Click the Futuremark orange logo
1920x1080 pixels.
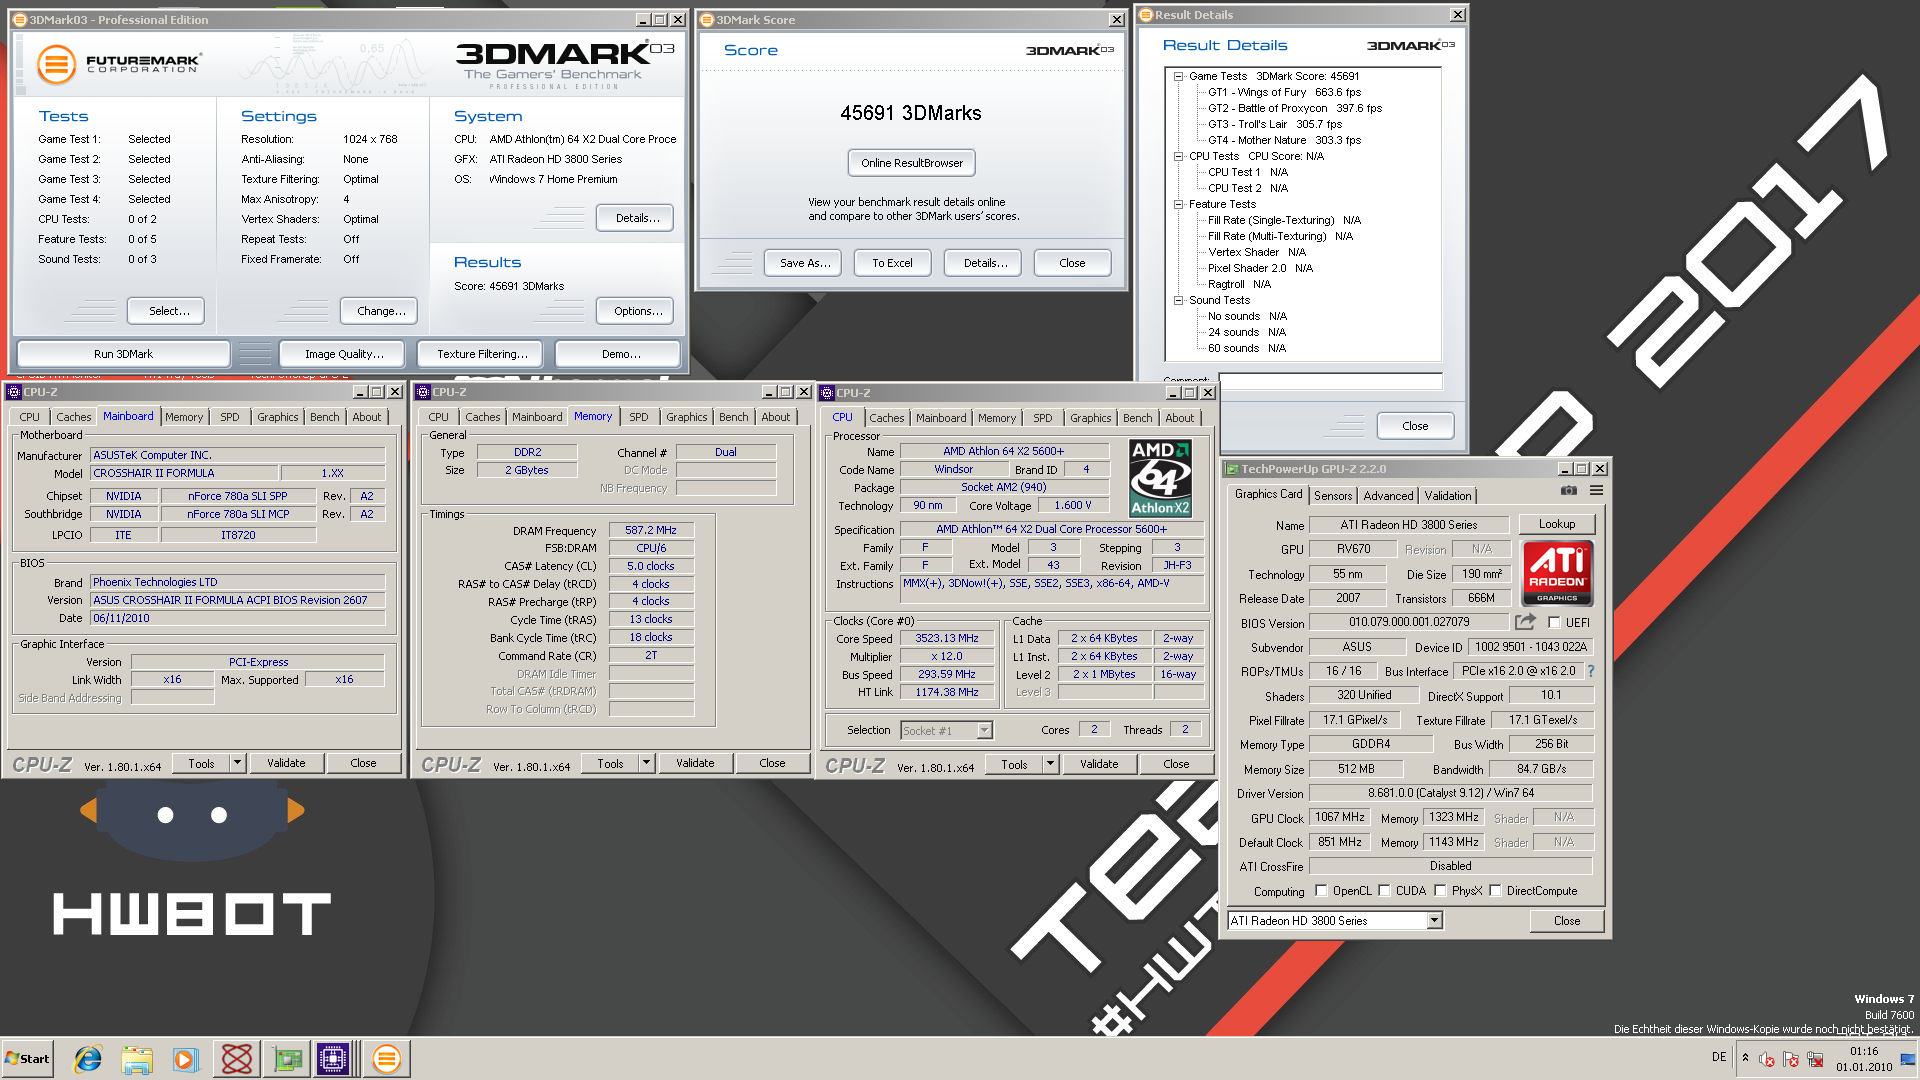coord(56,64)
